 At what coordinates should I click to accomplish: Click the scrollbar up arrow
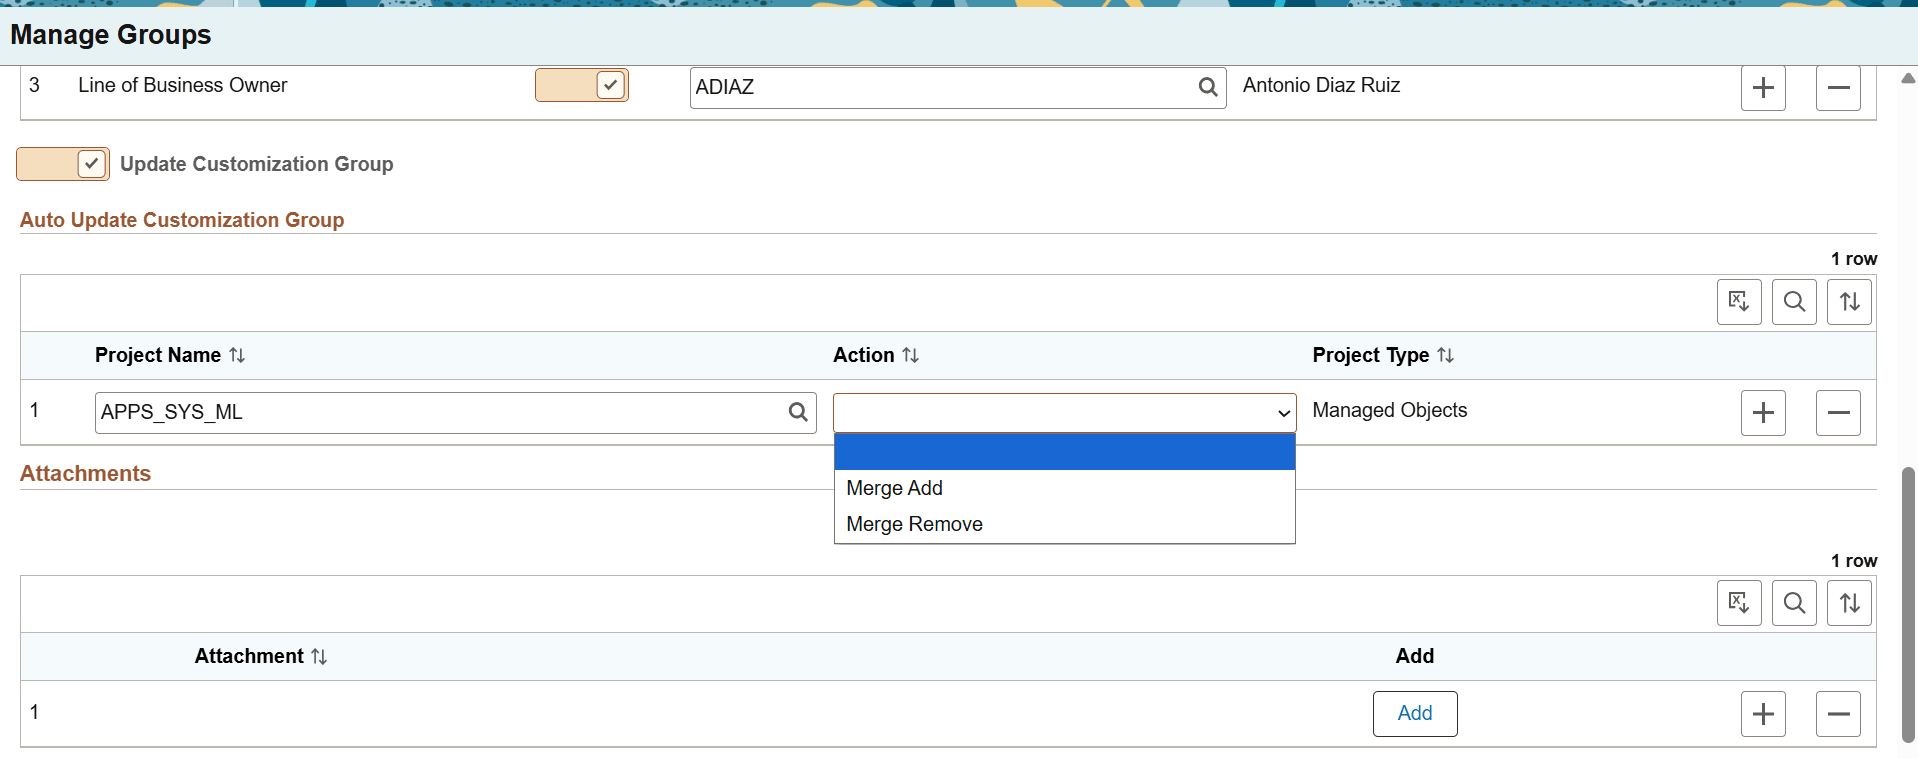tap(1908, 78)
